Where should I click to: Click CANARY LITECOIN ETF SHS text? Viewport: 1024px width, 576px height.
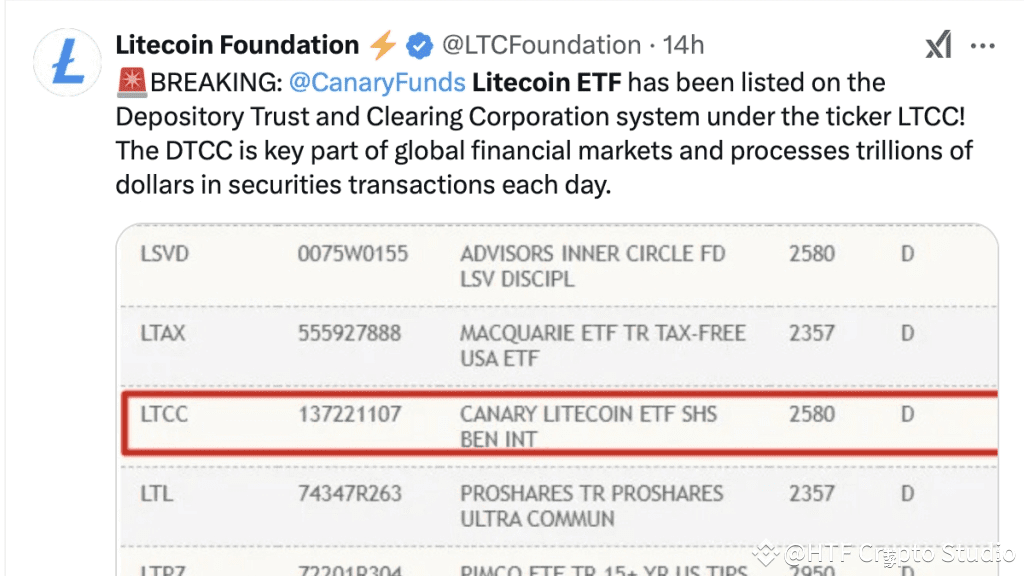588,414
